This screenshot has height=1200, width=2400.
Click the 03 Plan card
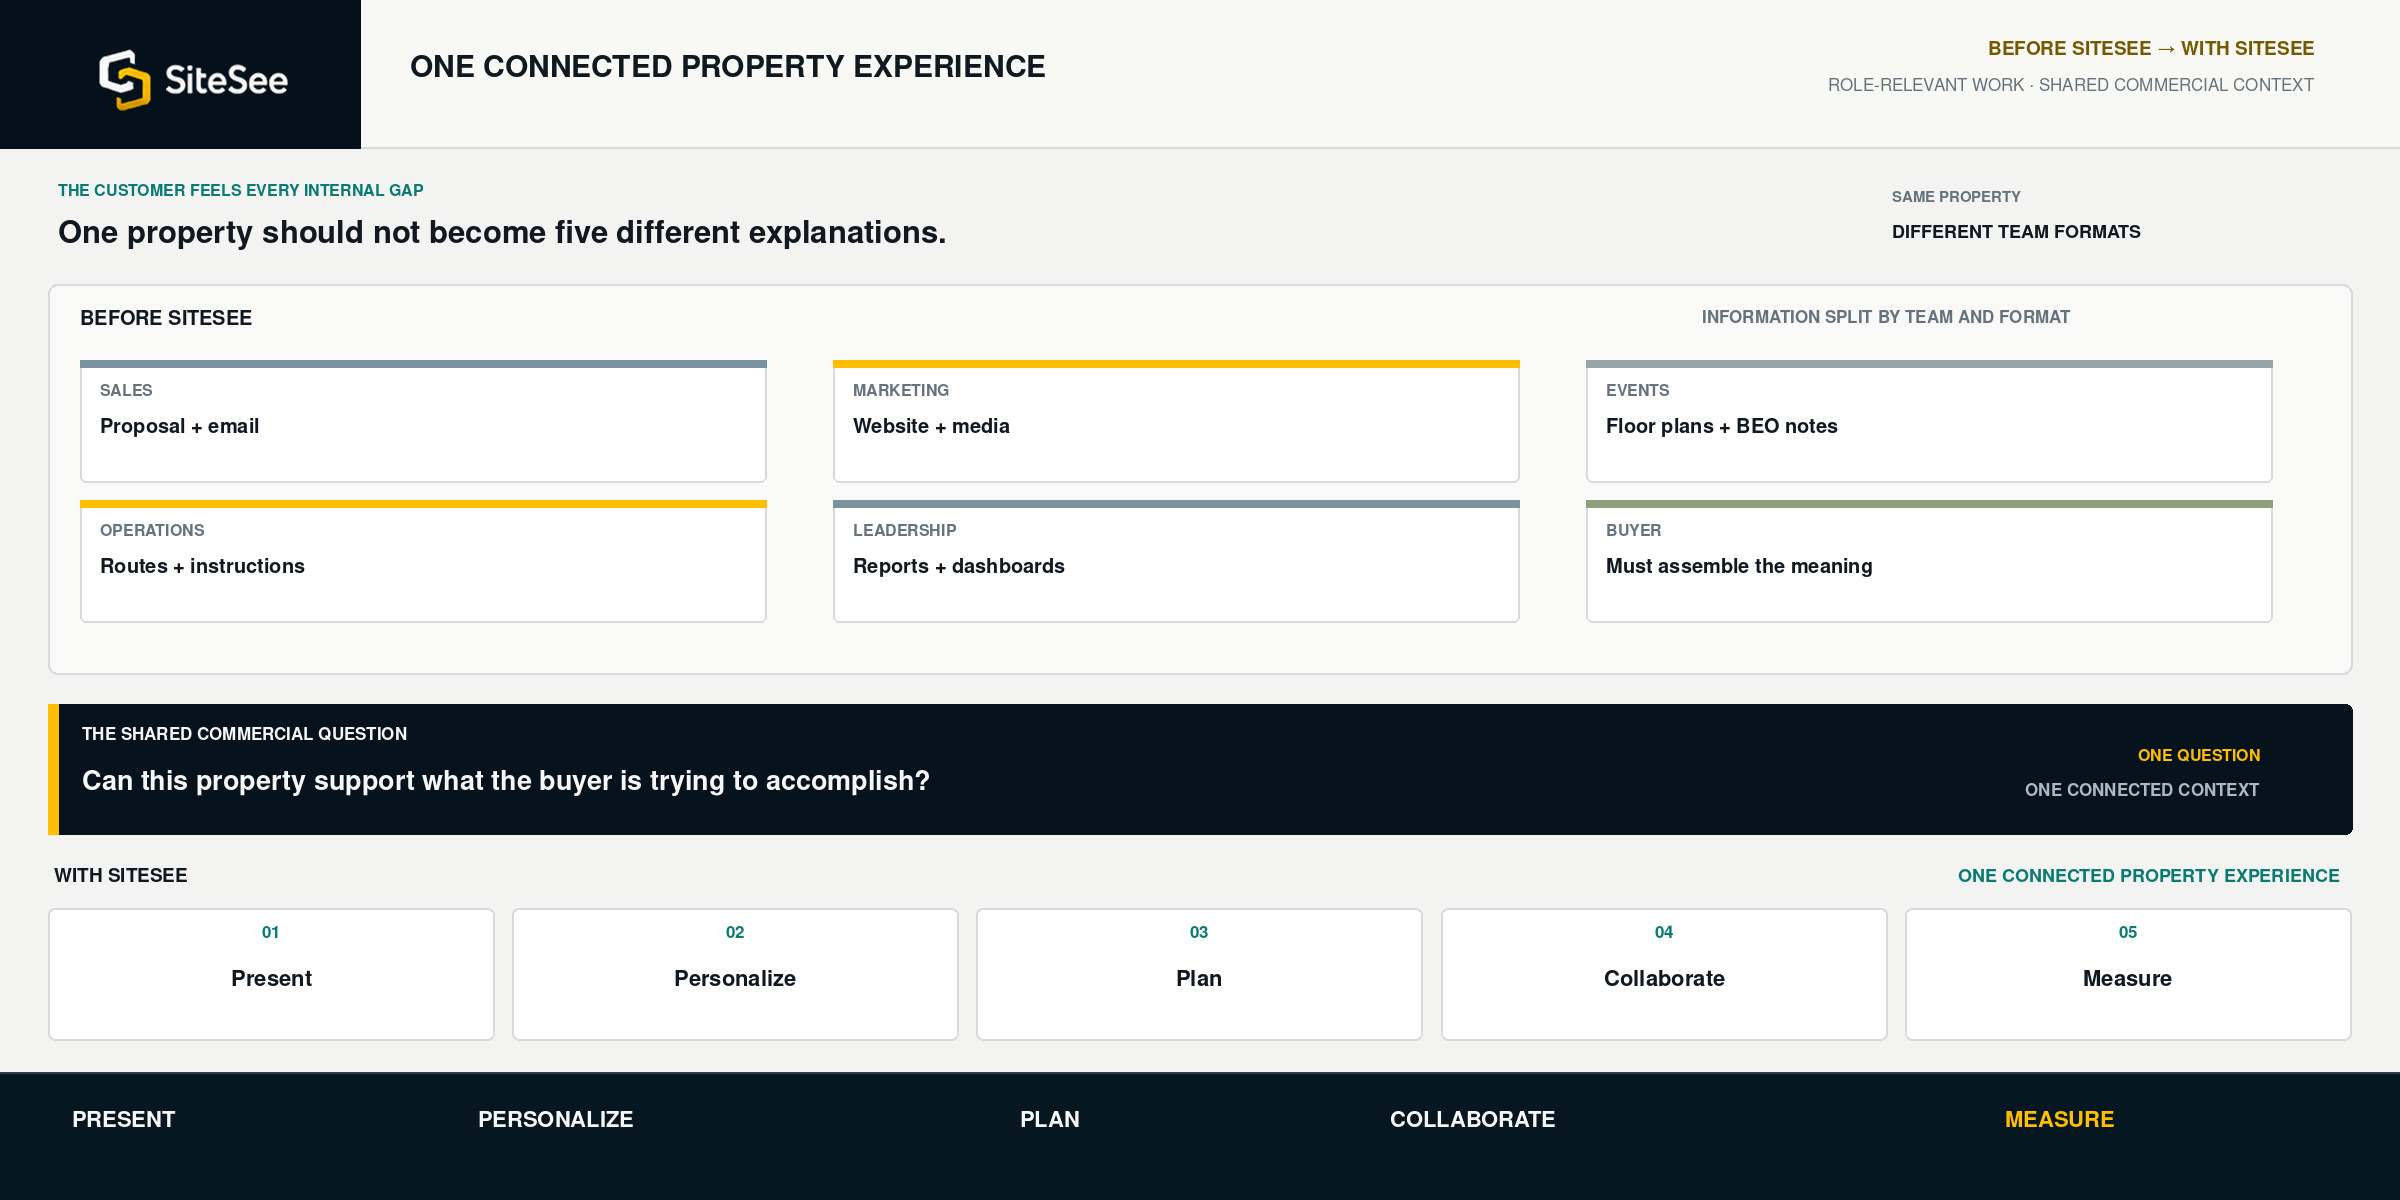click(1199, 974)
